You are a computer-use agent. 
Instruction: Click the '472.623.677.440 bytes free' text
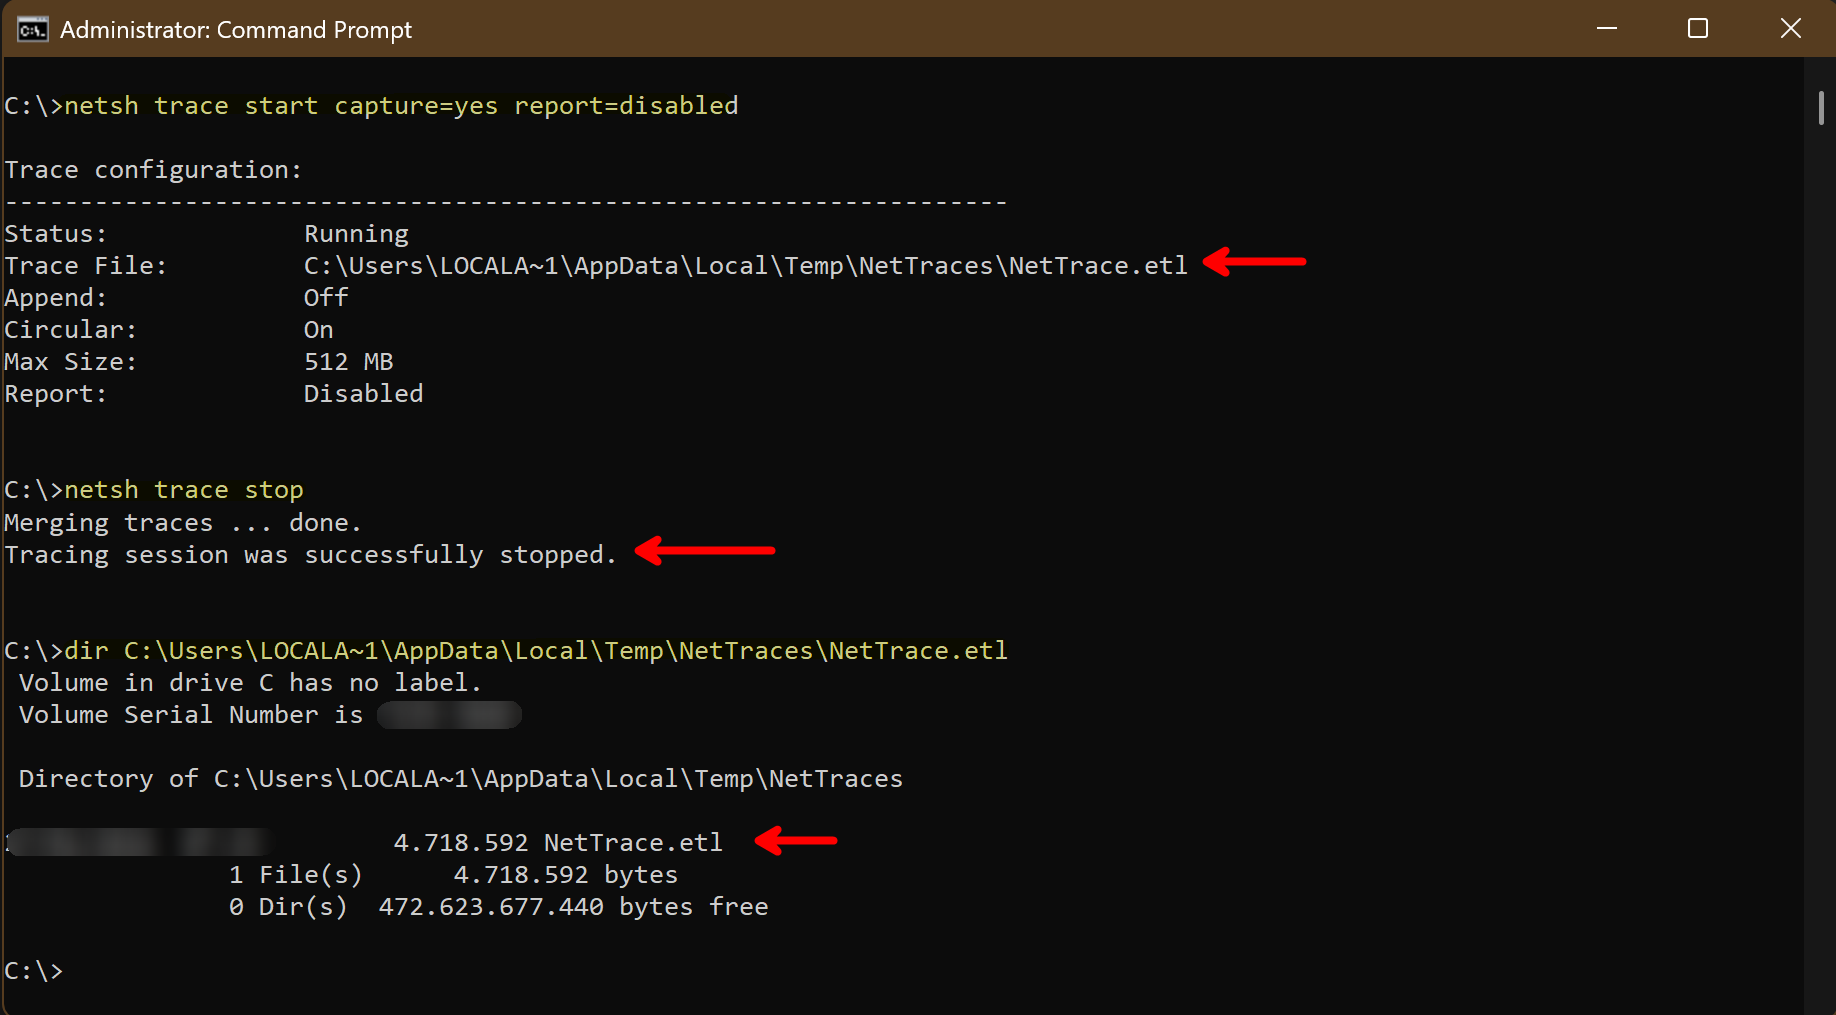coord(573,907)
